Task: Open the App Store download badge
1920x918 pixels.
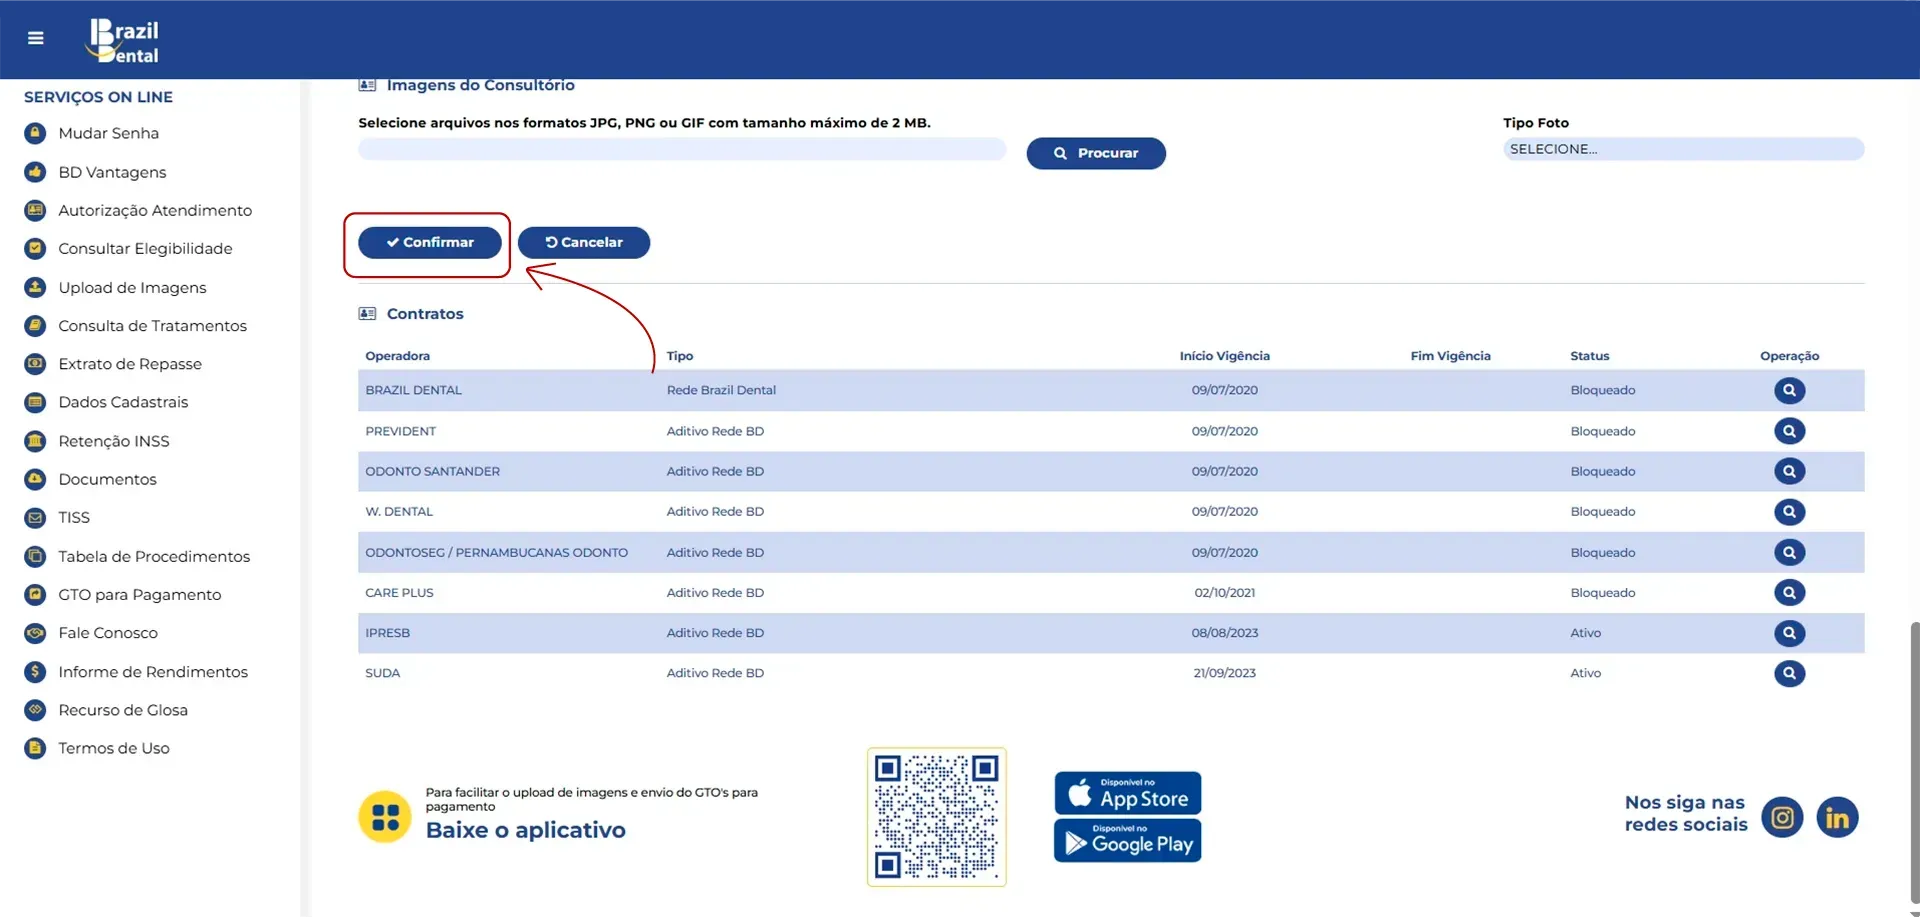Action: (x=1127, y=793)
